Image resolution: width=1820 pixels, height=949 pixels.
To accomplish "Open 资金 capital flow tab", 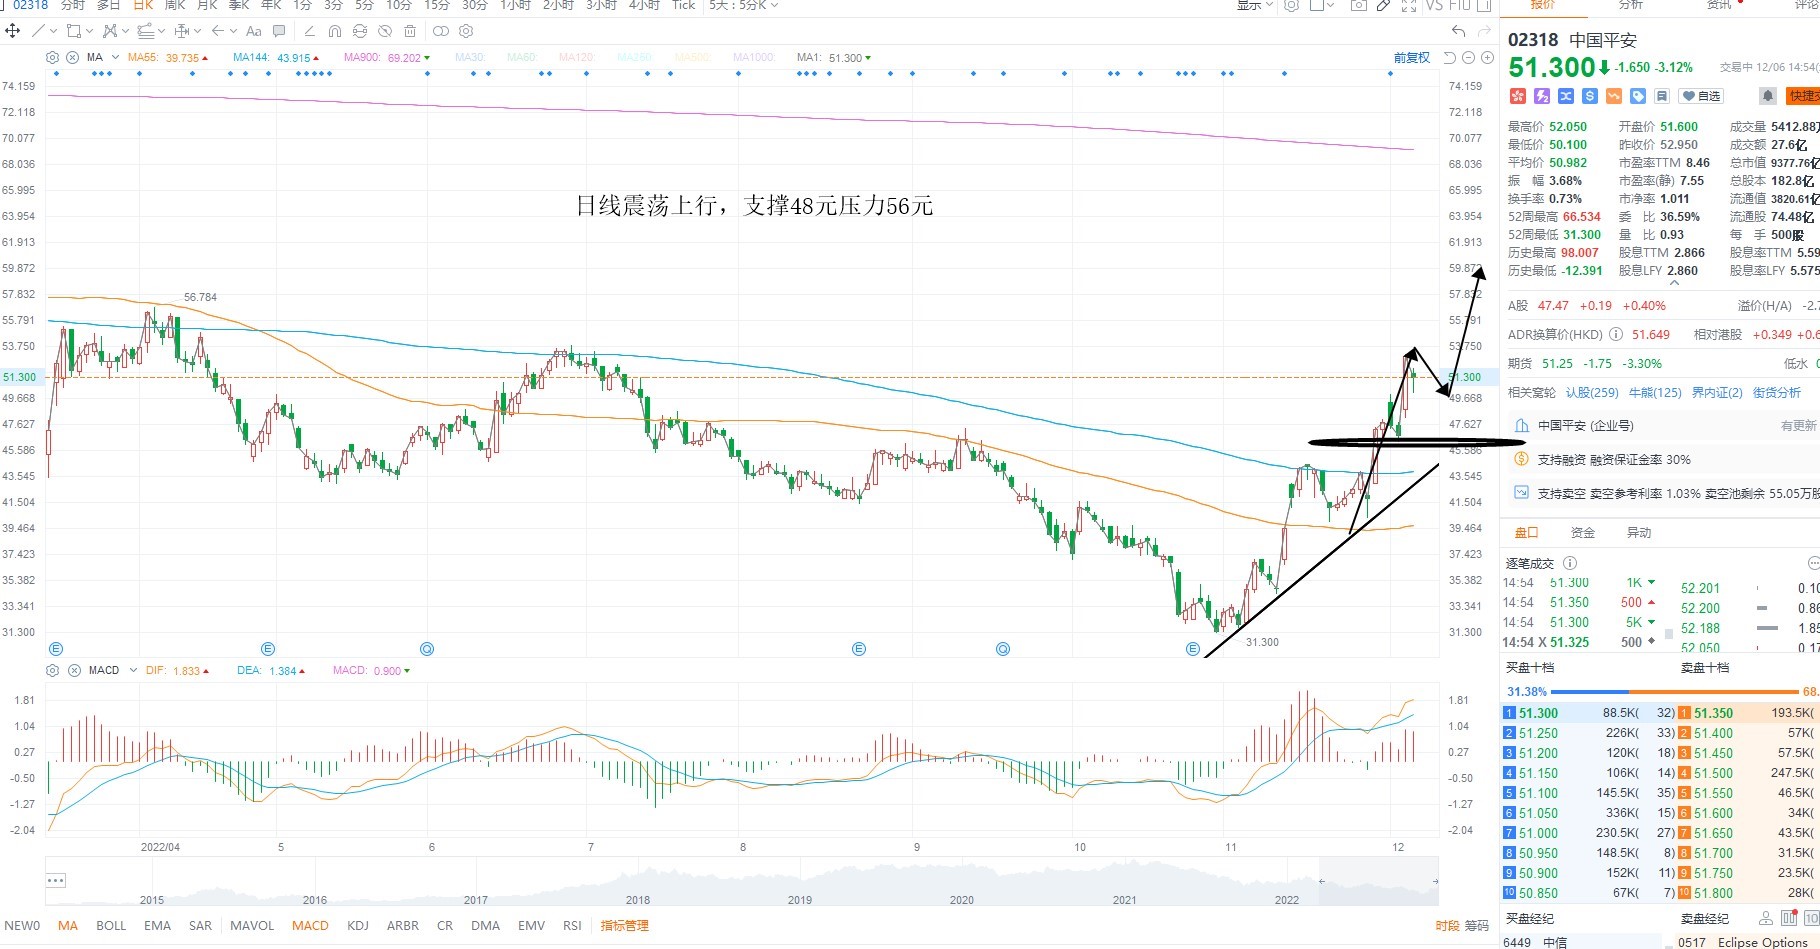I will [x=1583, y=533].
